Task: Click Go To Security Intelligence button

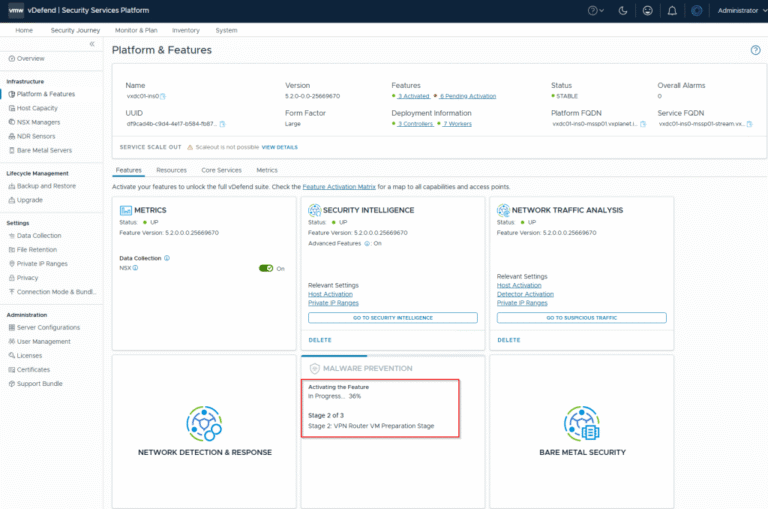Action: [x=393, y=317]
